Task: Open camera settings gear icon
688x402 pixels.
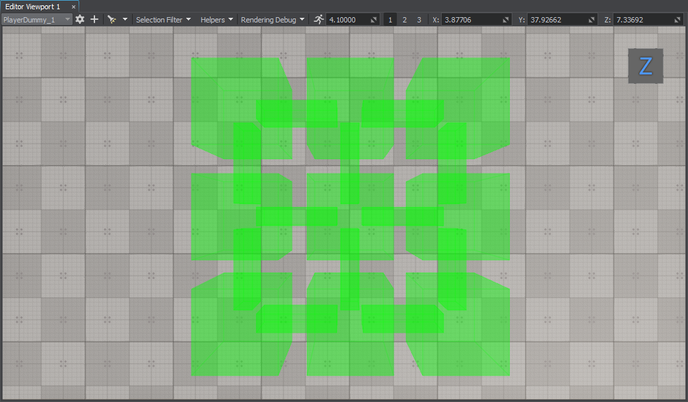Action: click(x=80, y=19)
